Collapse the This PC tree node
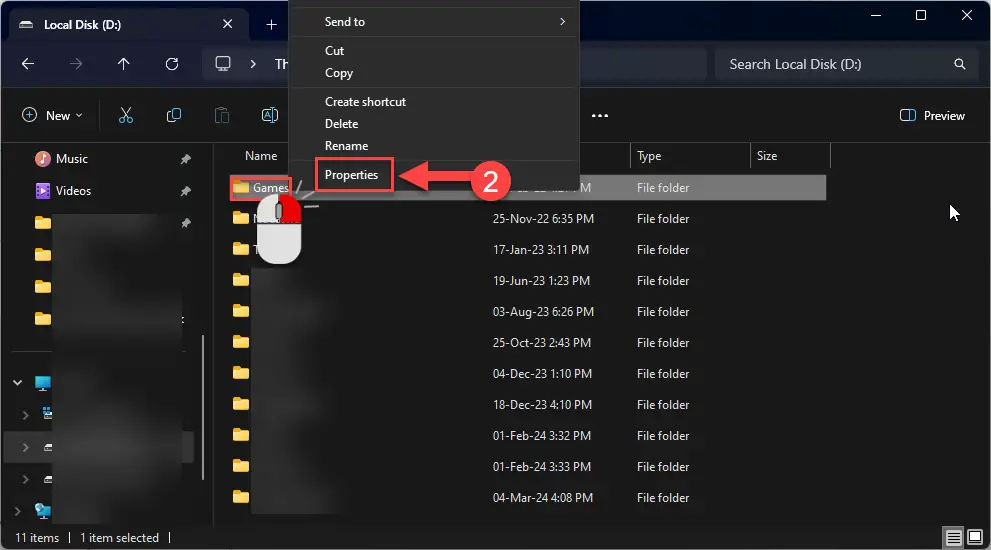This screenshot has width=991, height=550. (x=18, y=382)
